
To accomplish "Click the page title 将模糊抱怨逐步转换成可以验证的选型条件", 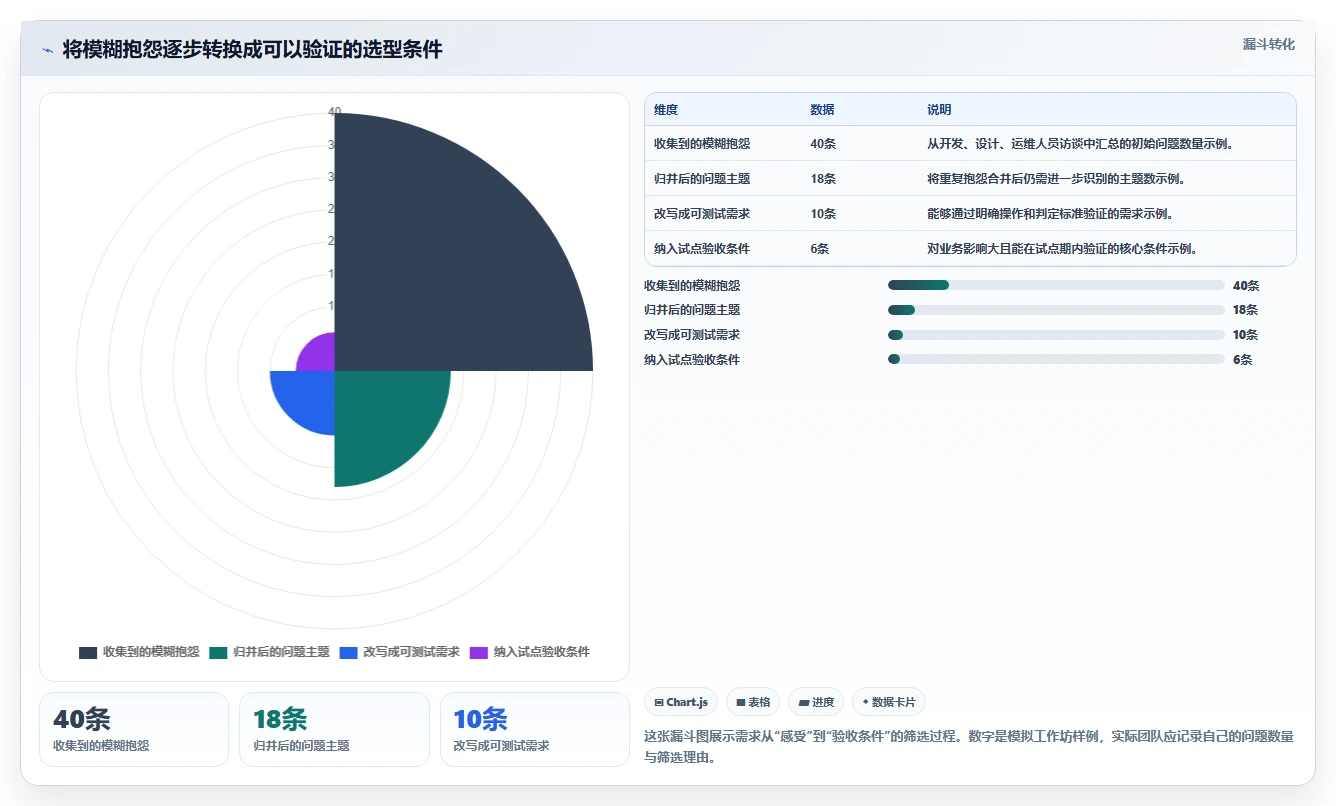I will (252, 50).
